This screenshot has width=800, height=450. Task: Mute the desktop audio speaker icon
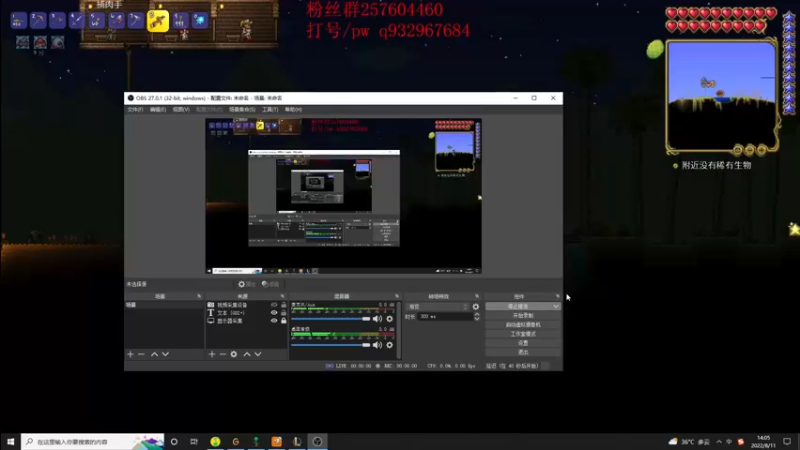pyautogui.click(x=377, y=345)
